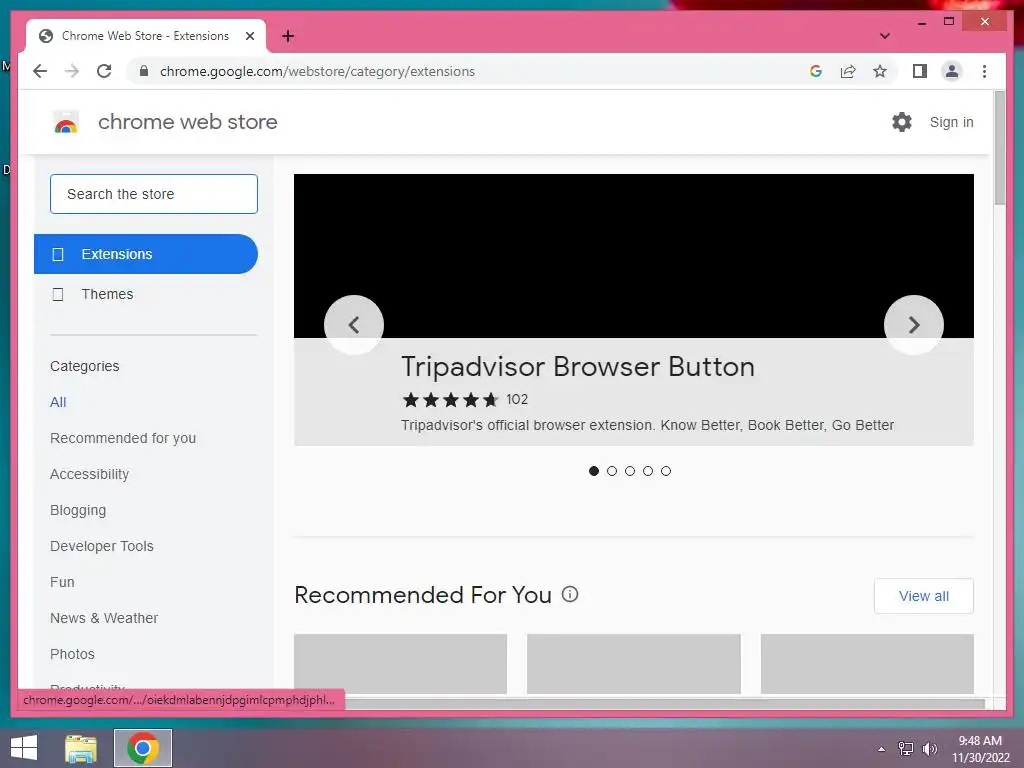The height and width of the screenshot is (768, 1024).
Task: Open the Photos category
Action: click(x=72, y=654)
